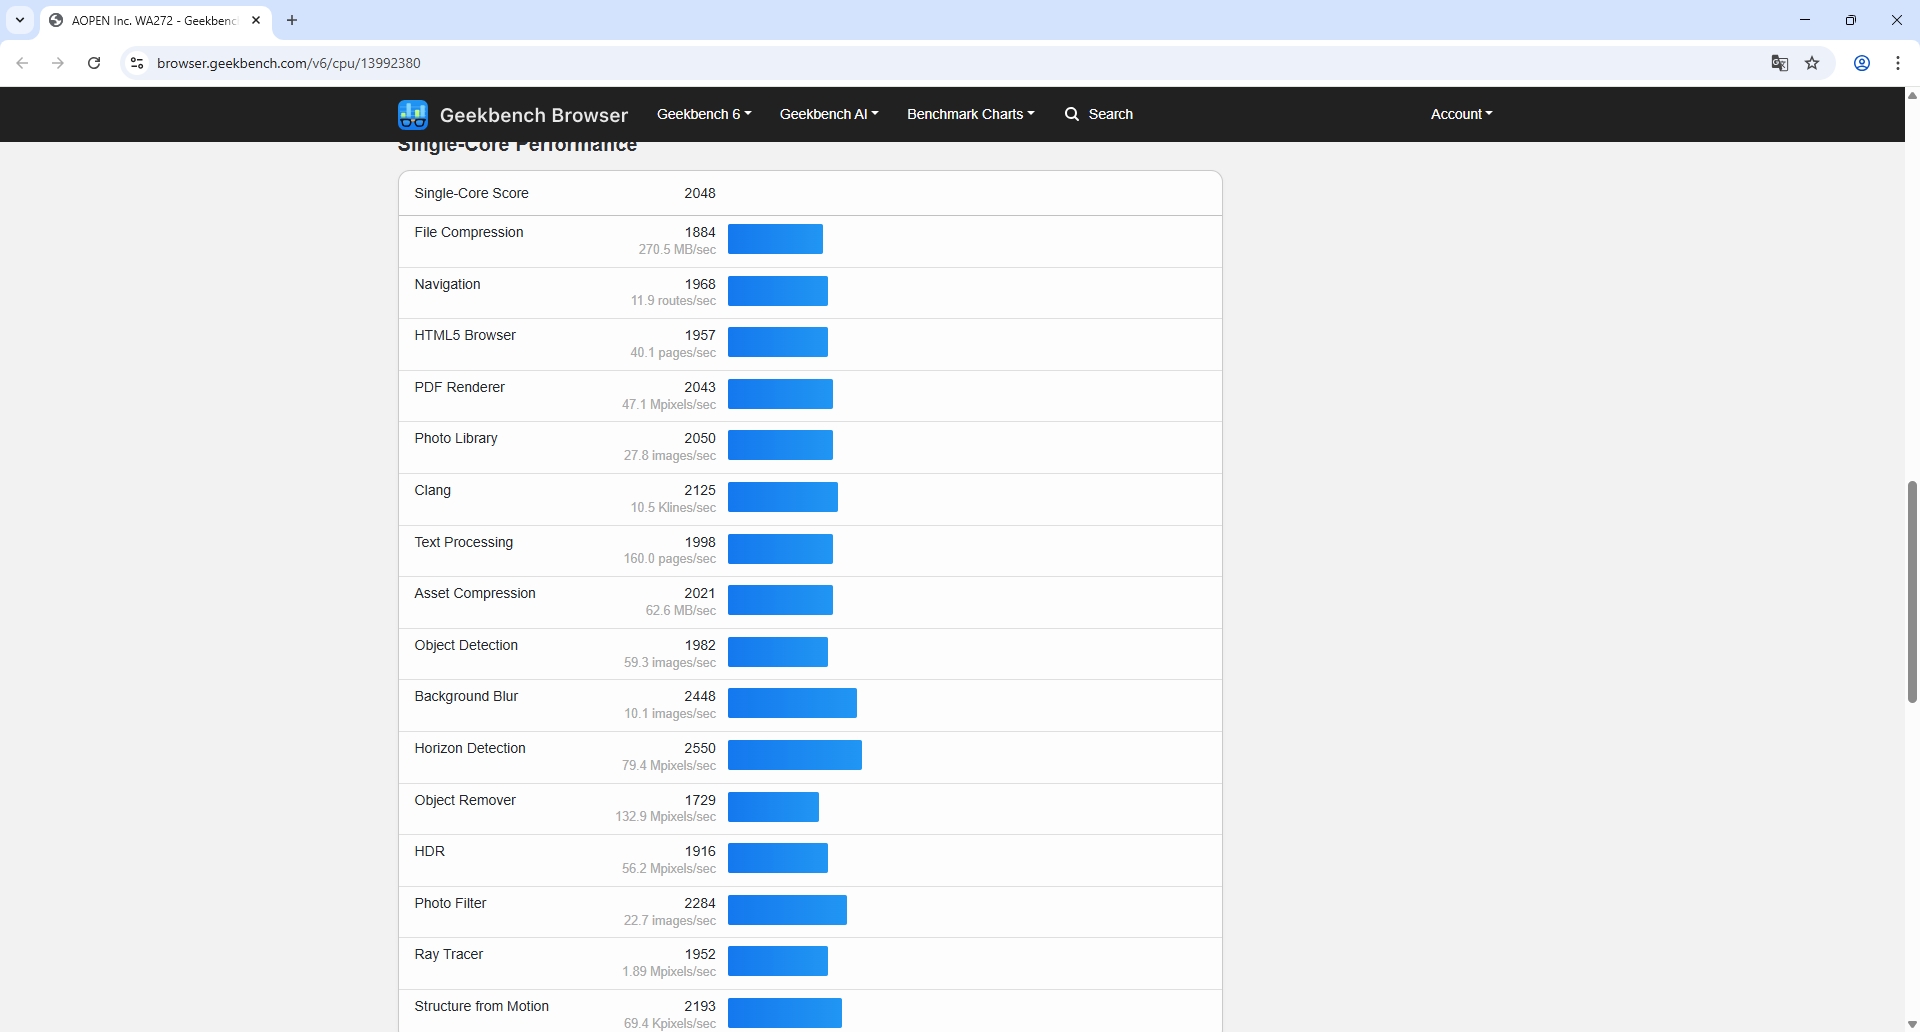Click the Horizon Detection score 2550

tap(700, 748)
